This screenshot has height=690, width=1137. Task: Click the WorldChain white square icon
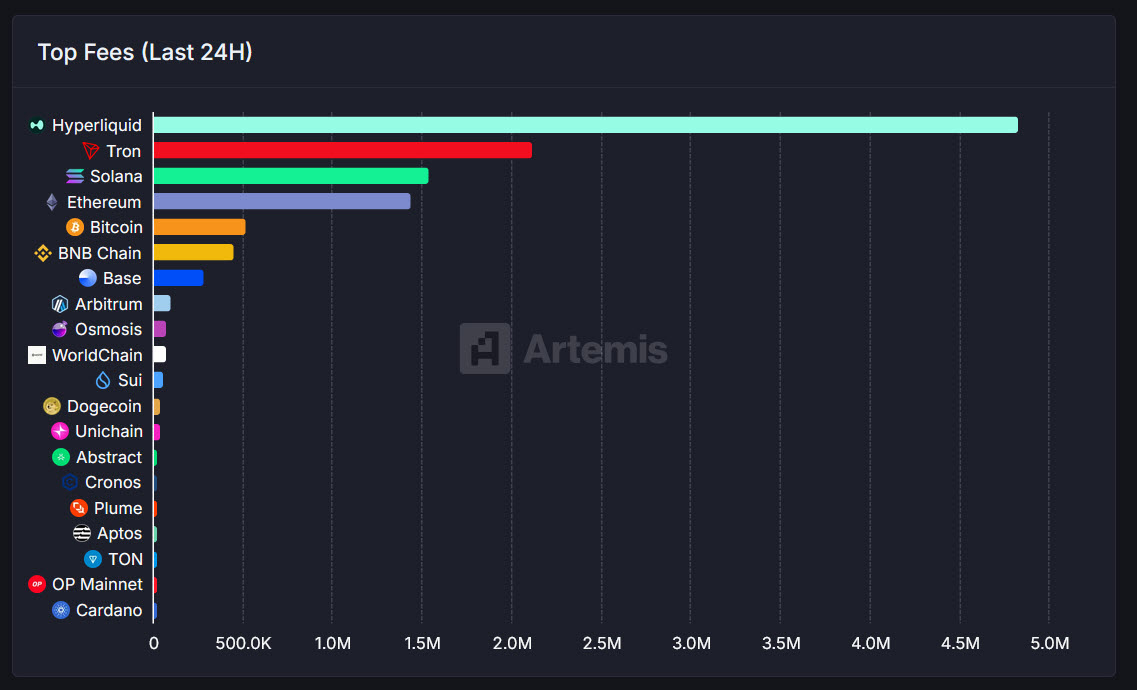tap(37, 355)
